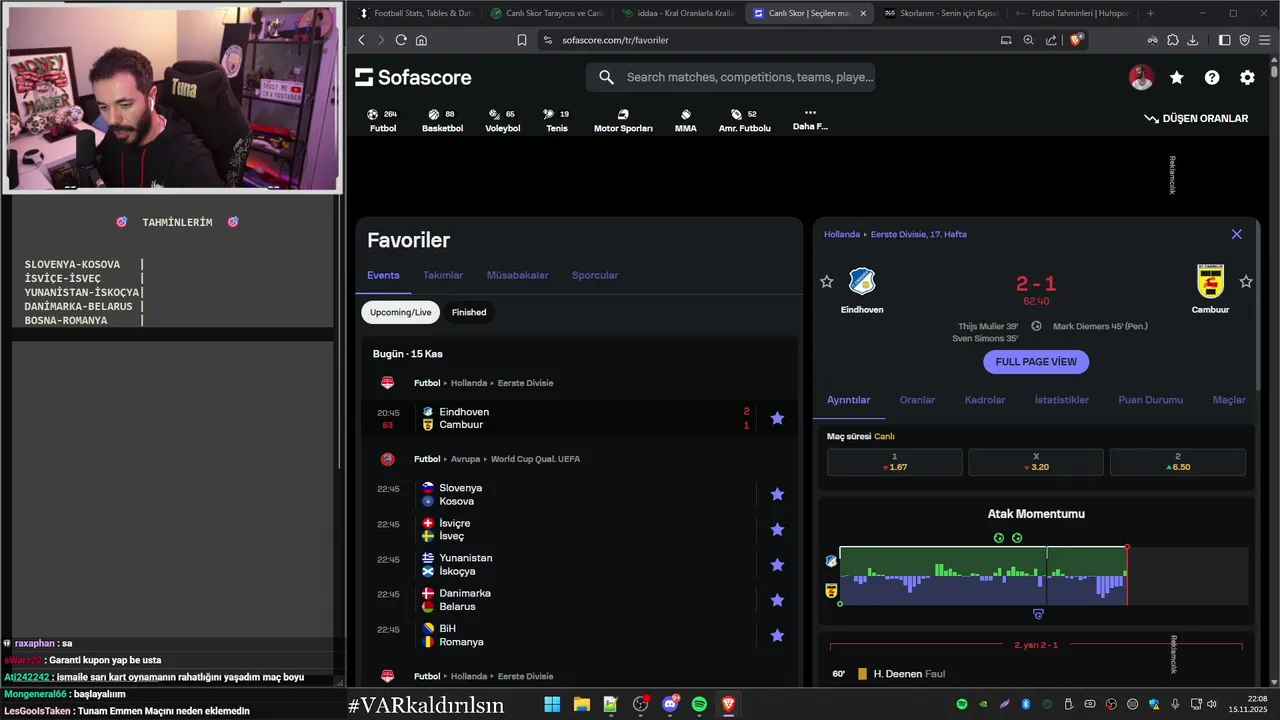1280x720 pixels.
Task: Open Brave Shields icon in address bar
Action: click(x=1076, y=40)
